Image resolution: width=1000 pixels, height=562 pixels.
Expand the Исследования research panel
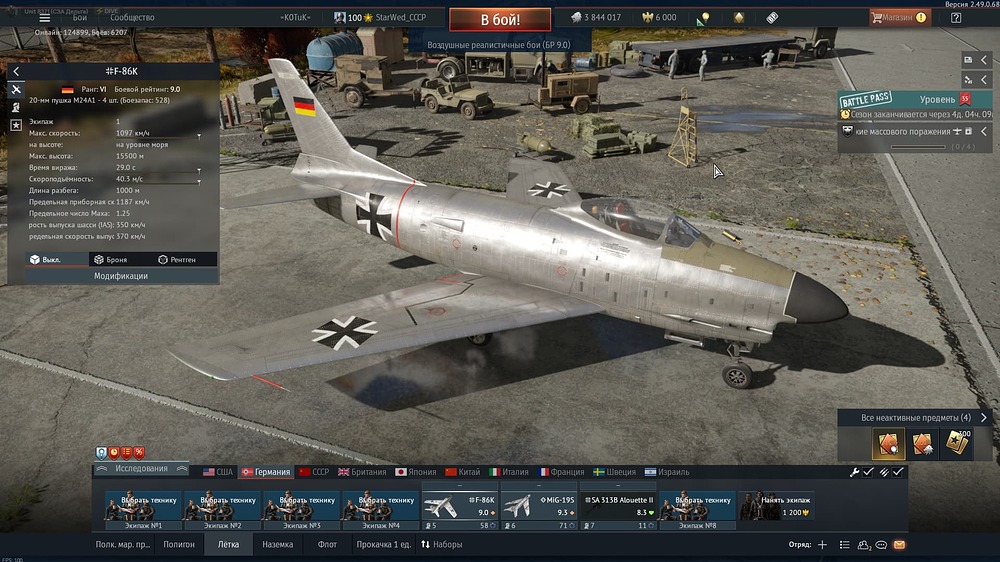tap(141, 469)
